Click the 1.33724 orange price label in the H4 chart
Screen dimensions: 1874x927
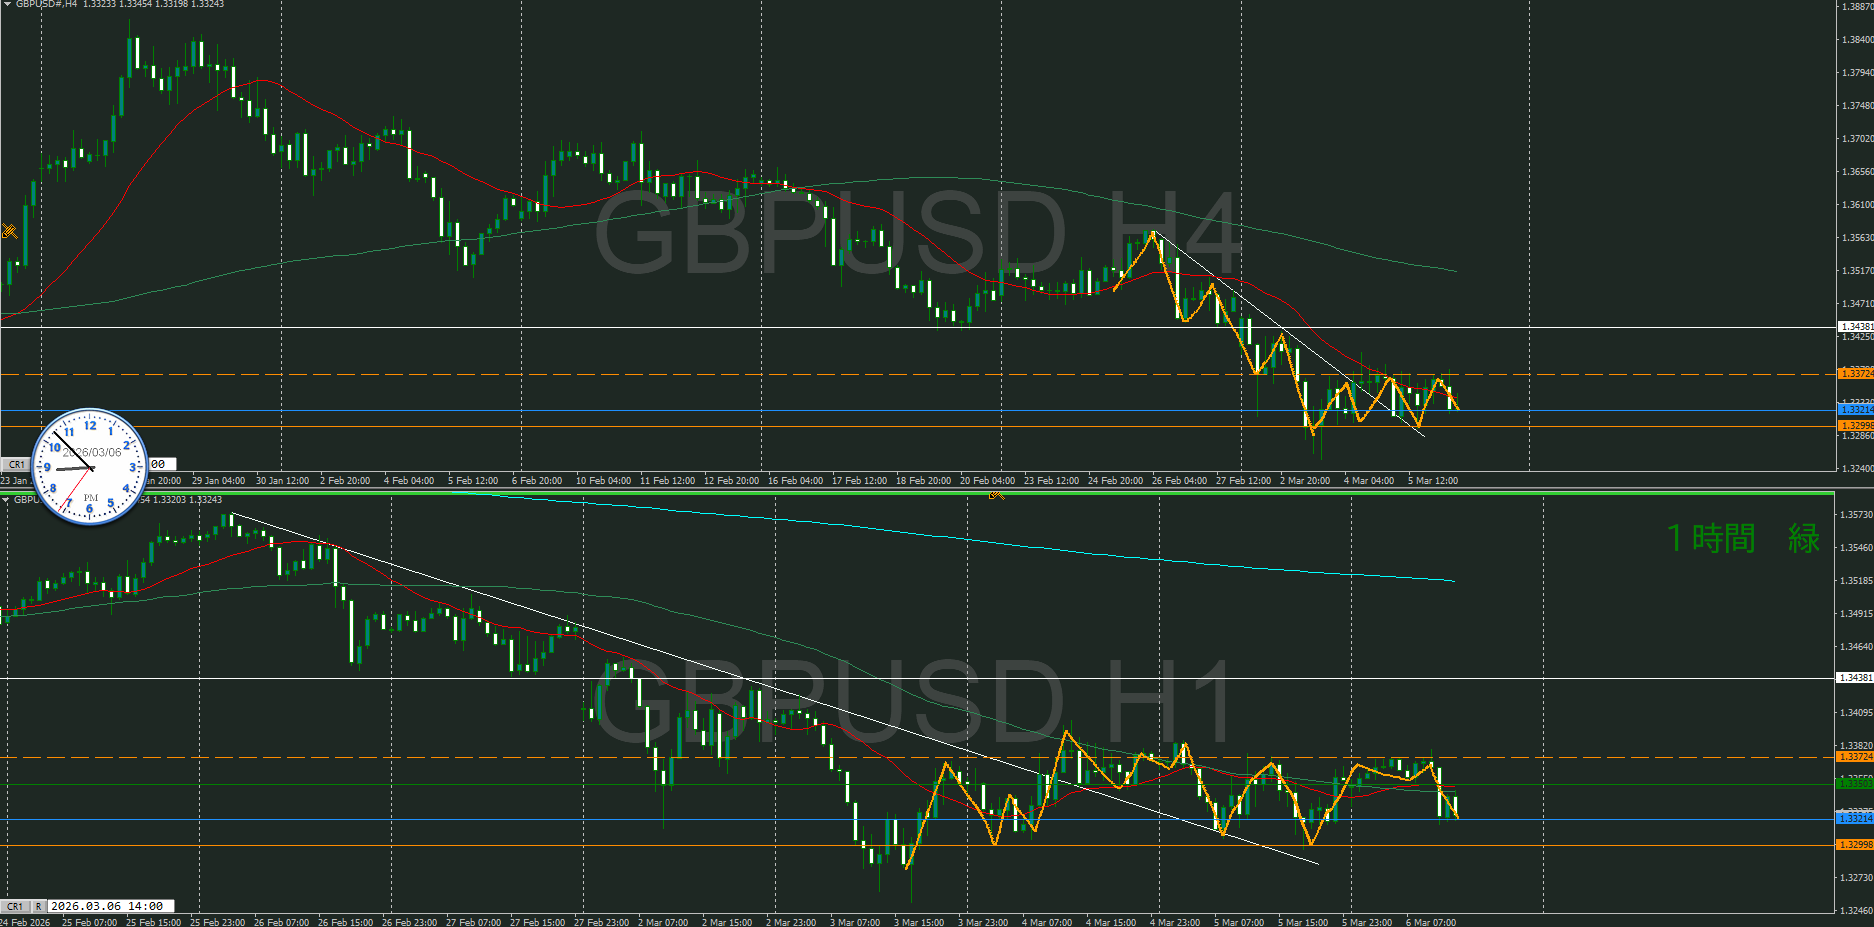click(x=1856, y=374)
